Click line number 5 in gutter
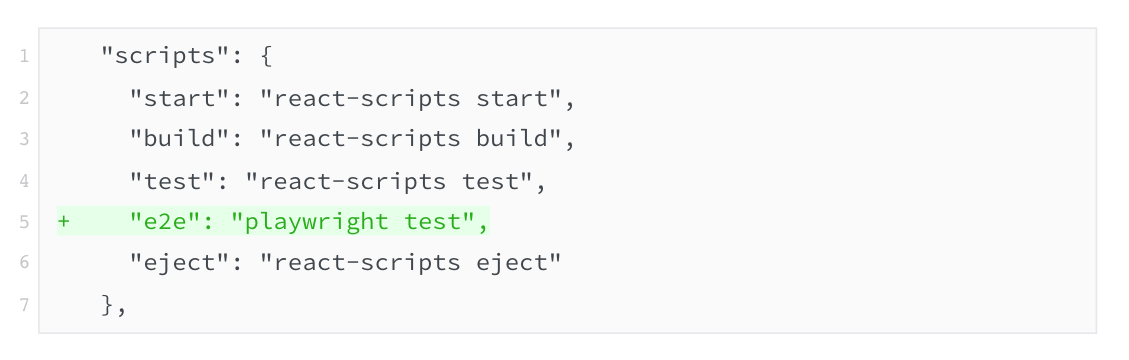The width and height of the screenshot is (1129, 360). pos(24,222)
